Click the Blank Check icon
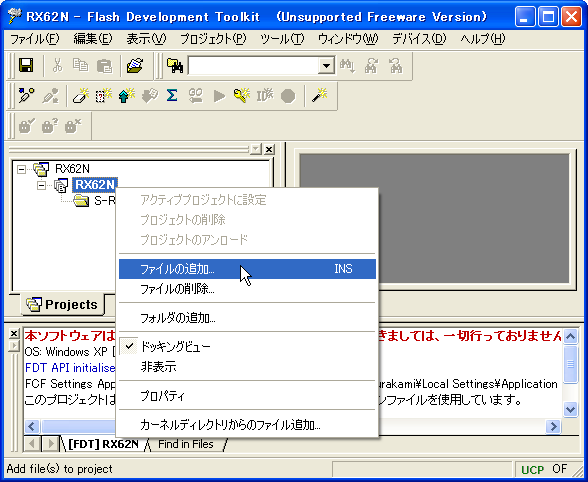 click(x=104, y=96)
